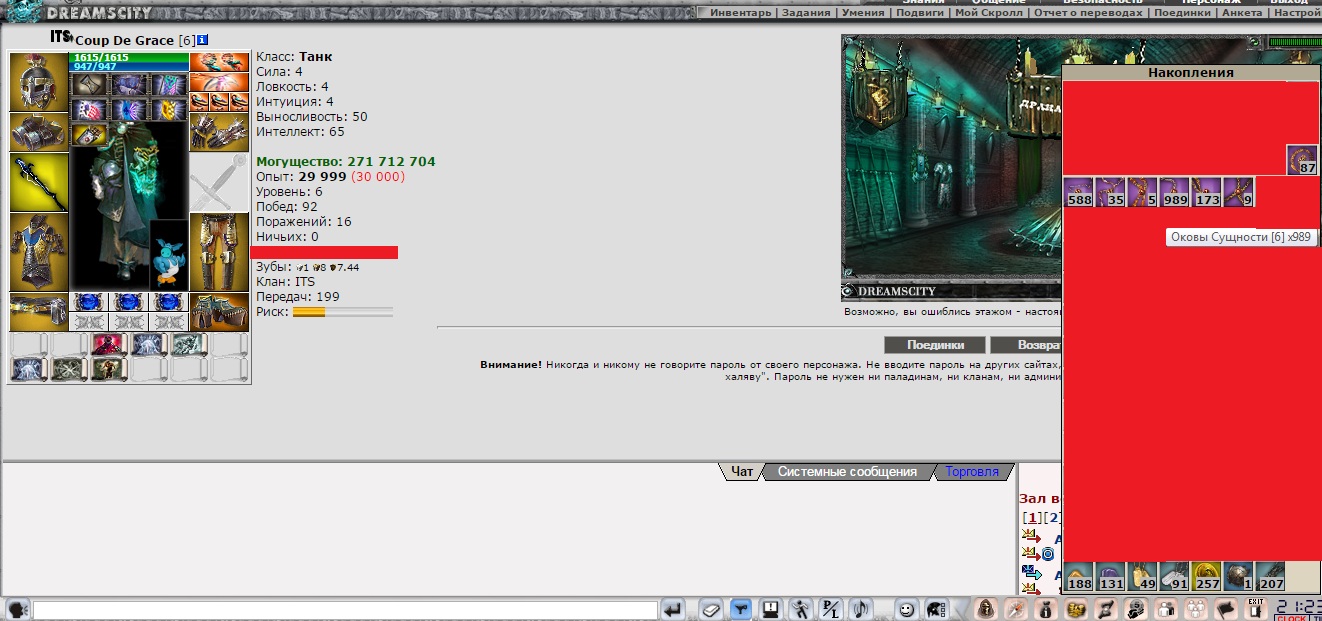The height and width of the screenshot is (621, 1322).
Task: Click the gray Поединки button below location image
Action: point(935,345)
